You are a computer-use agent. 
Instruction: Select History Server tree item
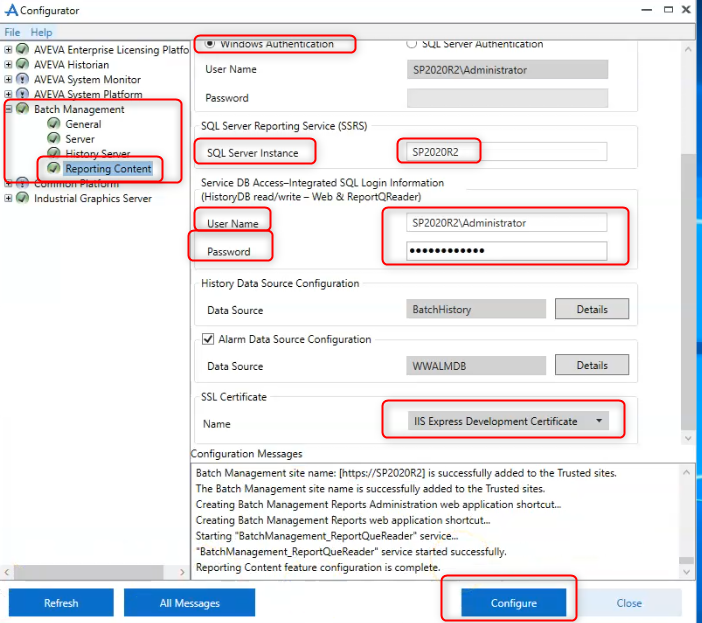98,154
